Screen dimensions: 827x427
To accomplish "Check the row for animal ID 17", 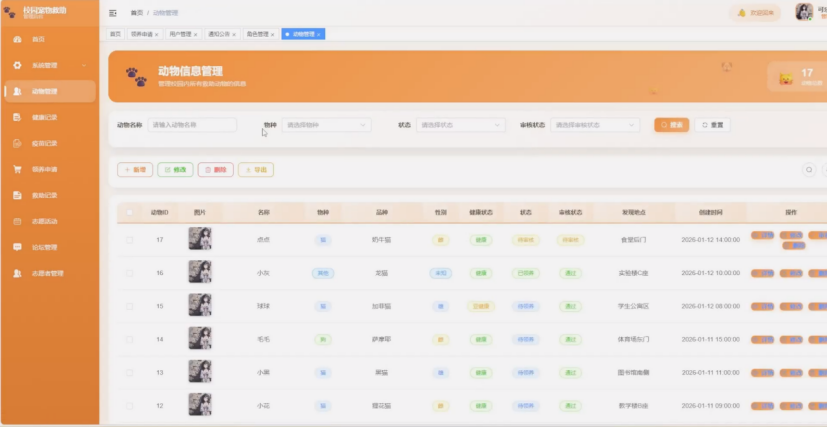I will click(x=129, y=240).
